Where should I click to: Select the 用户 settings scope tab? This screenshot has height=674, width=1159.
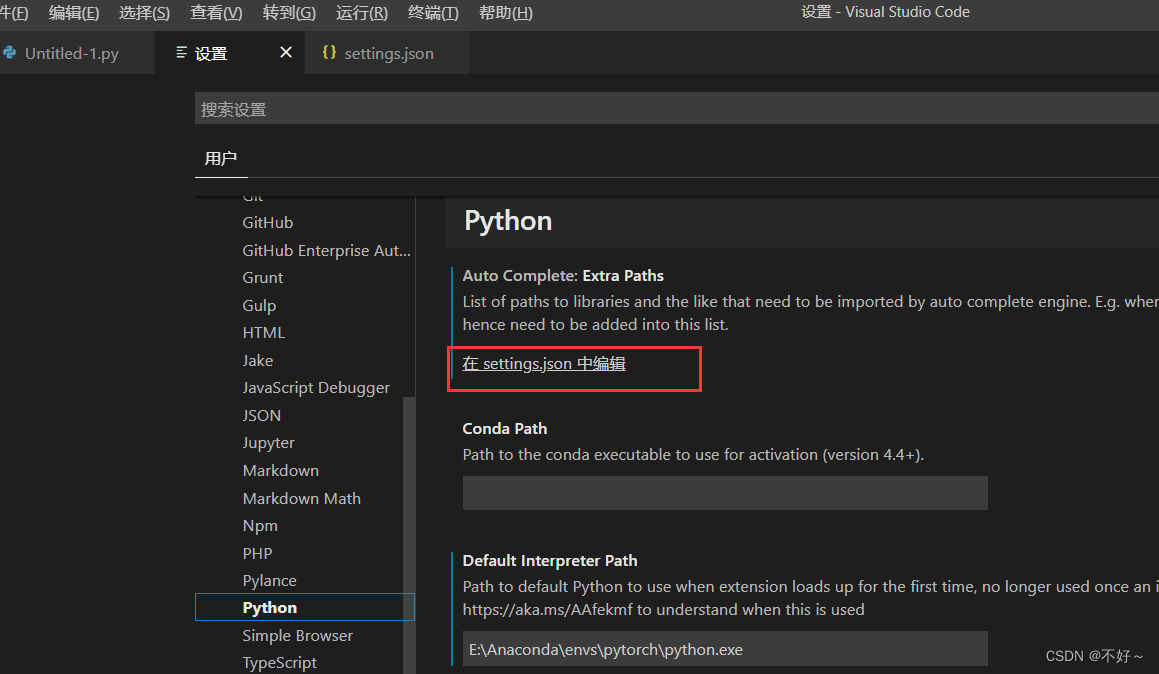(221, 158)
